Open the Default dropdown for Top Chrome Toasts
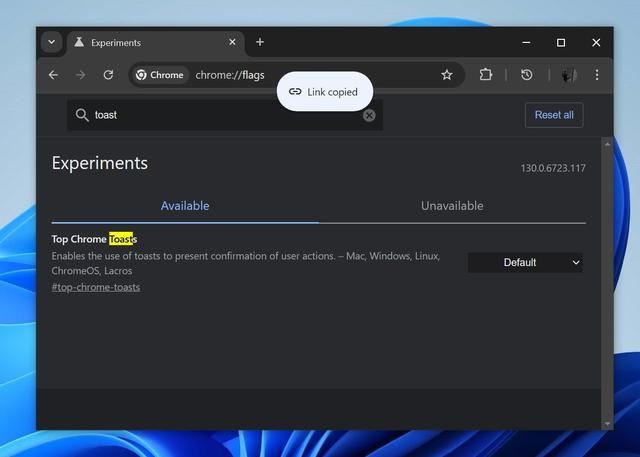The image size is (640, 457). pos(525,262)
